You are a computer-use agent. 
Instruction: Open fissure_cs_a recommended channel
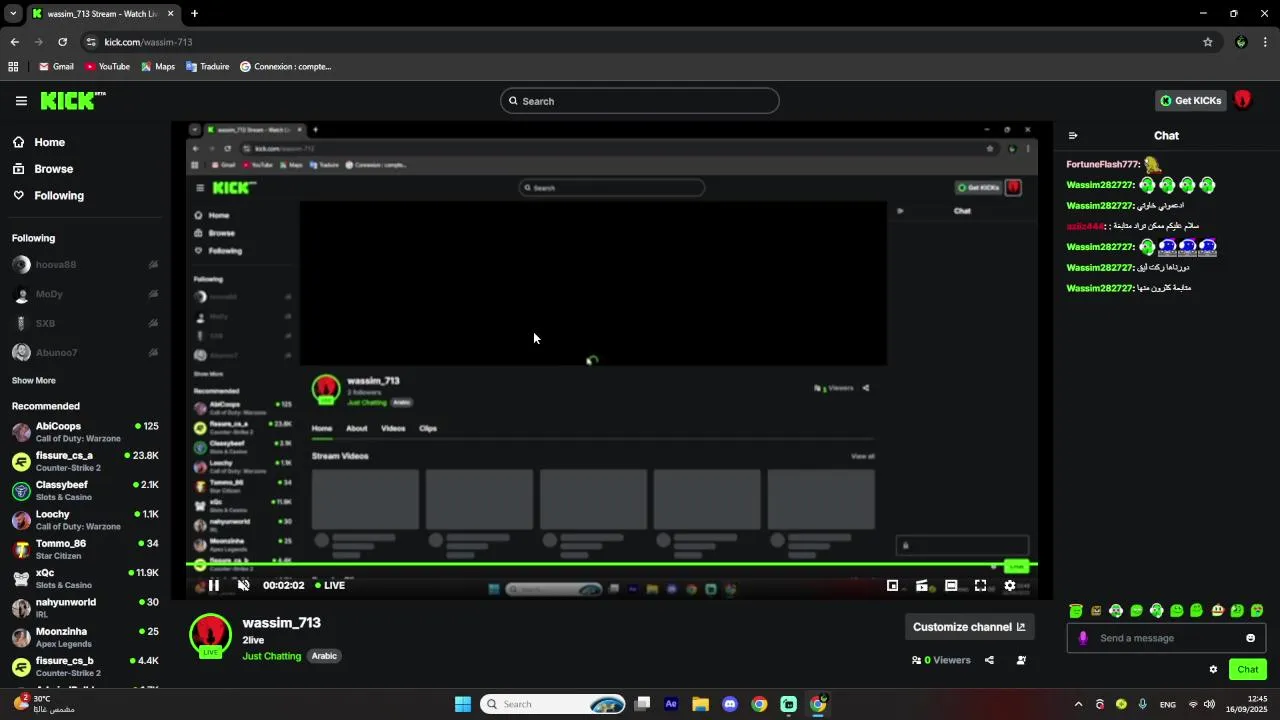click(x=85, y=461)
